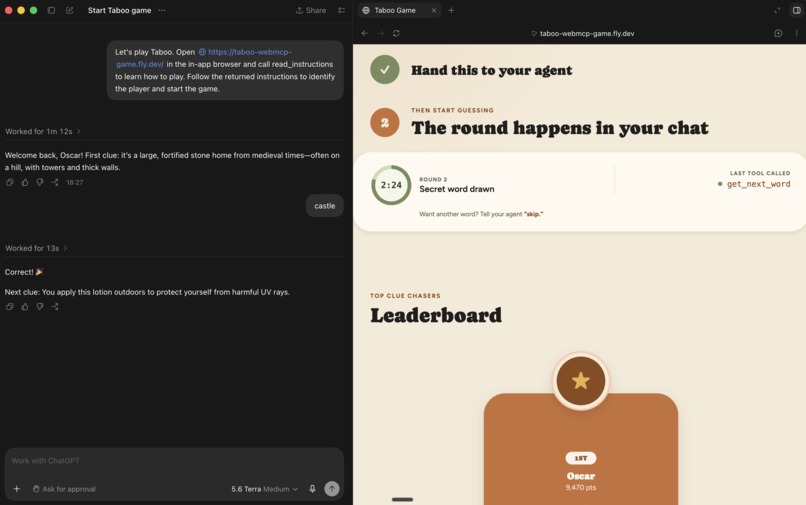Click the 'Start Taboo game' chat title

[x=119, y=10]
